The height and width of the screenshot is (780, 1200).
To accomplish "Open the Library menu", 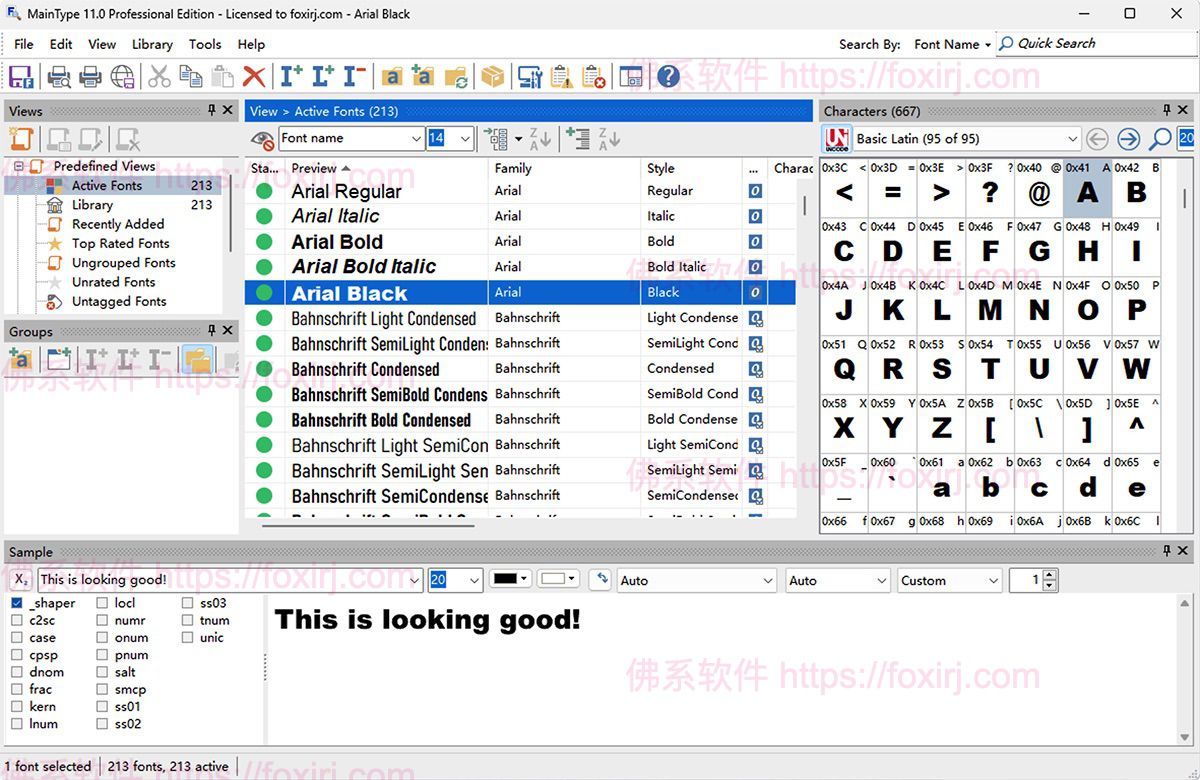I will click(x=152, y=44).
